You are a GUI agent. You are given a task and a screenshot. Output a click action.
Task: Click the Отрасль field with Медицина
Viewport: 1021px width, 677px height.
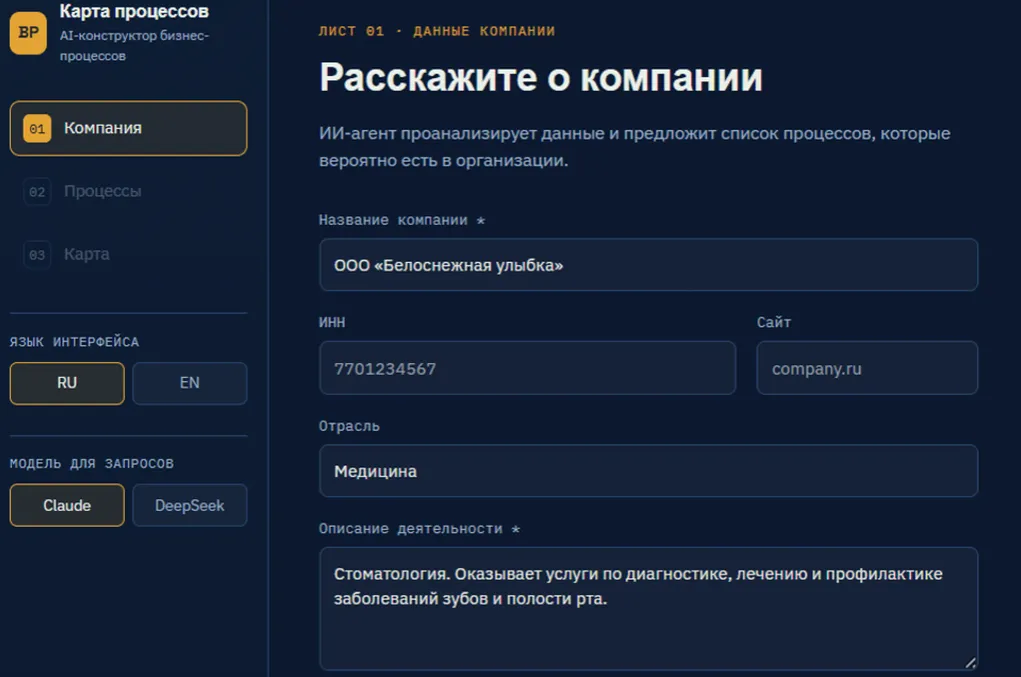point(649,471)
